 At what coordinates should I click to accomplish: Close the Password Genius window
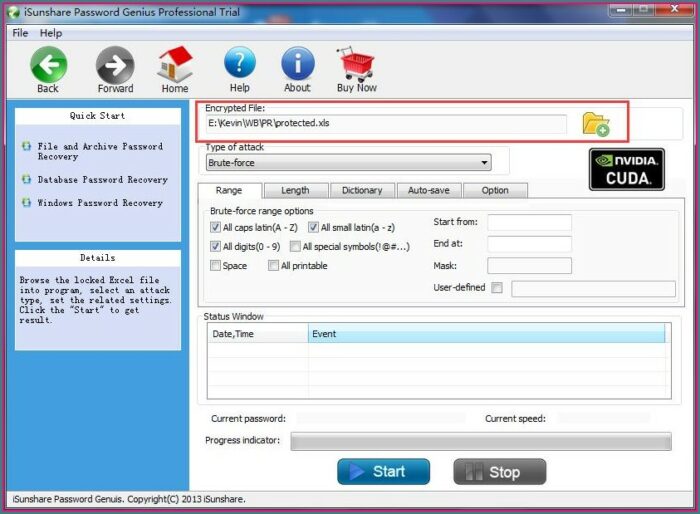pyautogui.click(x=674, y=9)
